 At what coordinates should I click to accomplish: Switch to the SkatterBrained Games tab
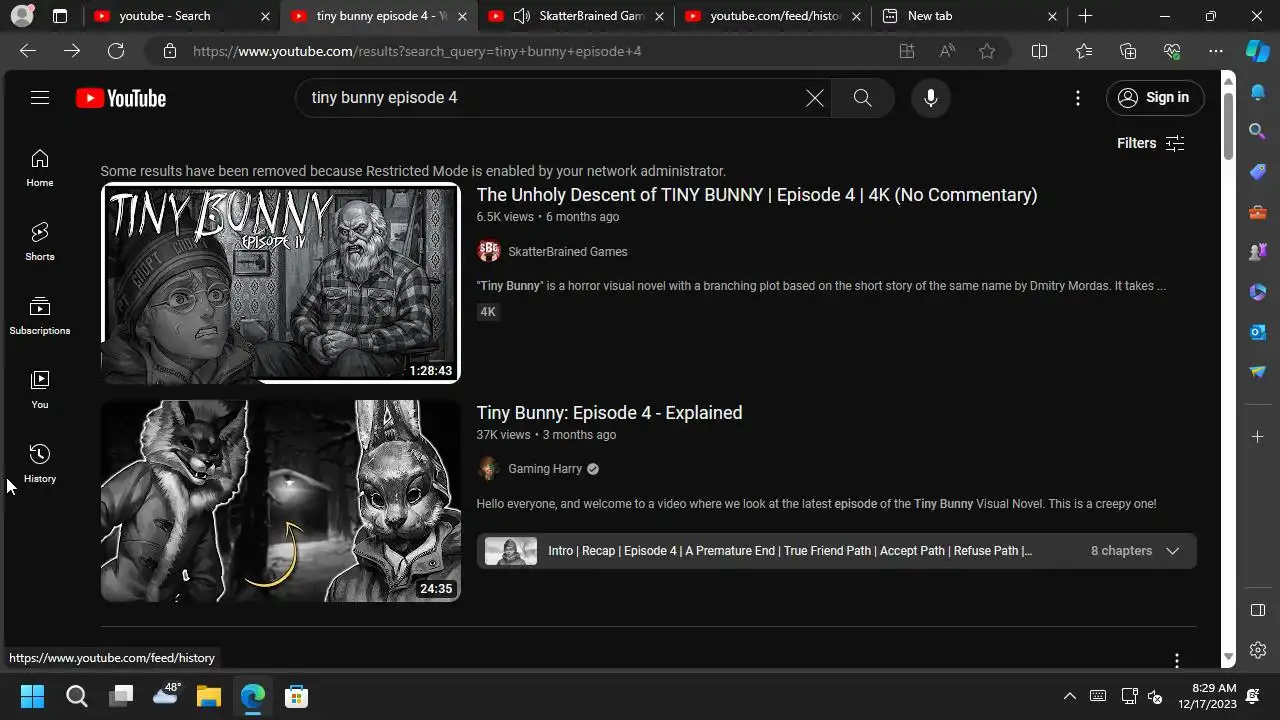coord(576,16)
